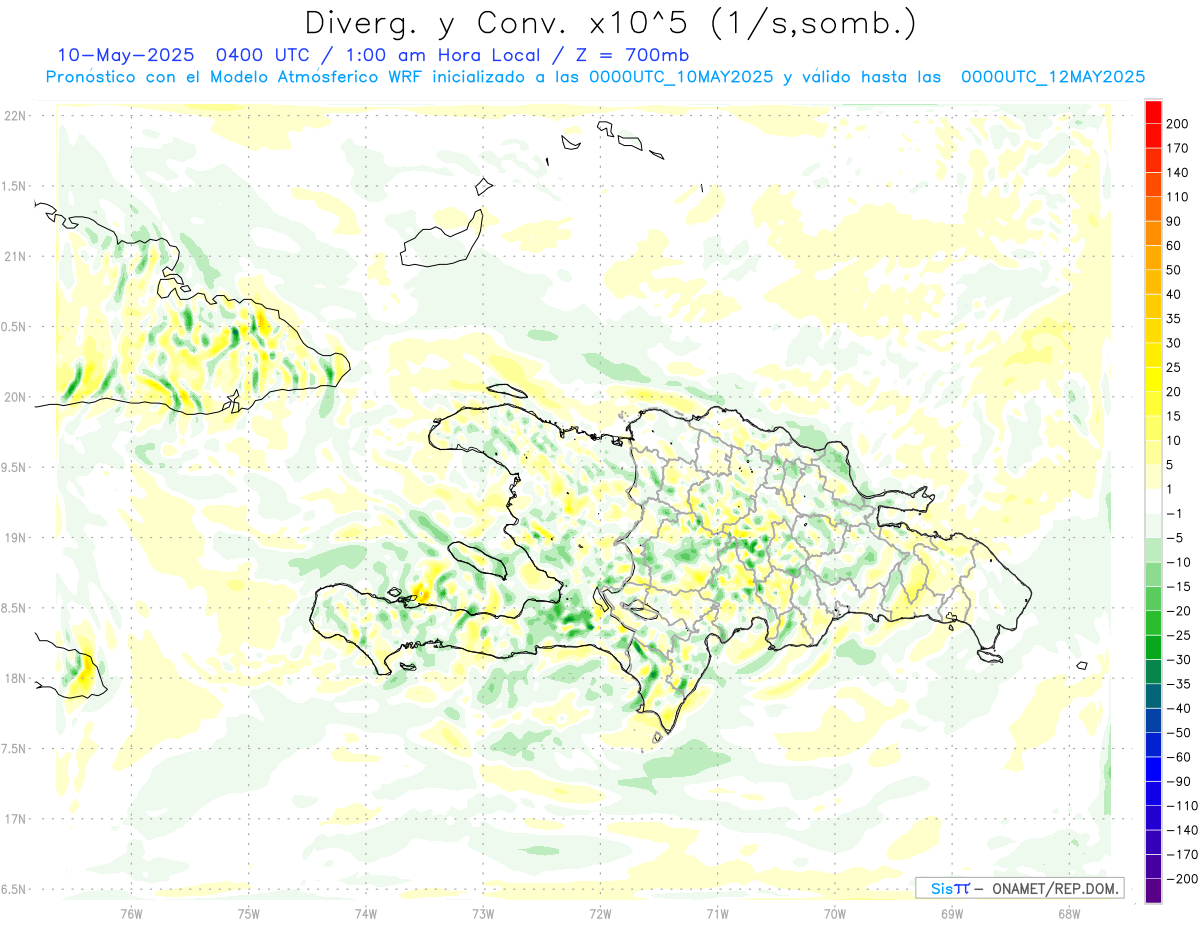Click the '74W' longitude axis label
The image size is (1200, 927).
pos(366,913)
